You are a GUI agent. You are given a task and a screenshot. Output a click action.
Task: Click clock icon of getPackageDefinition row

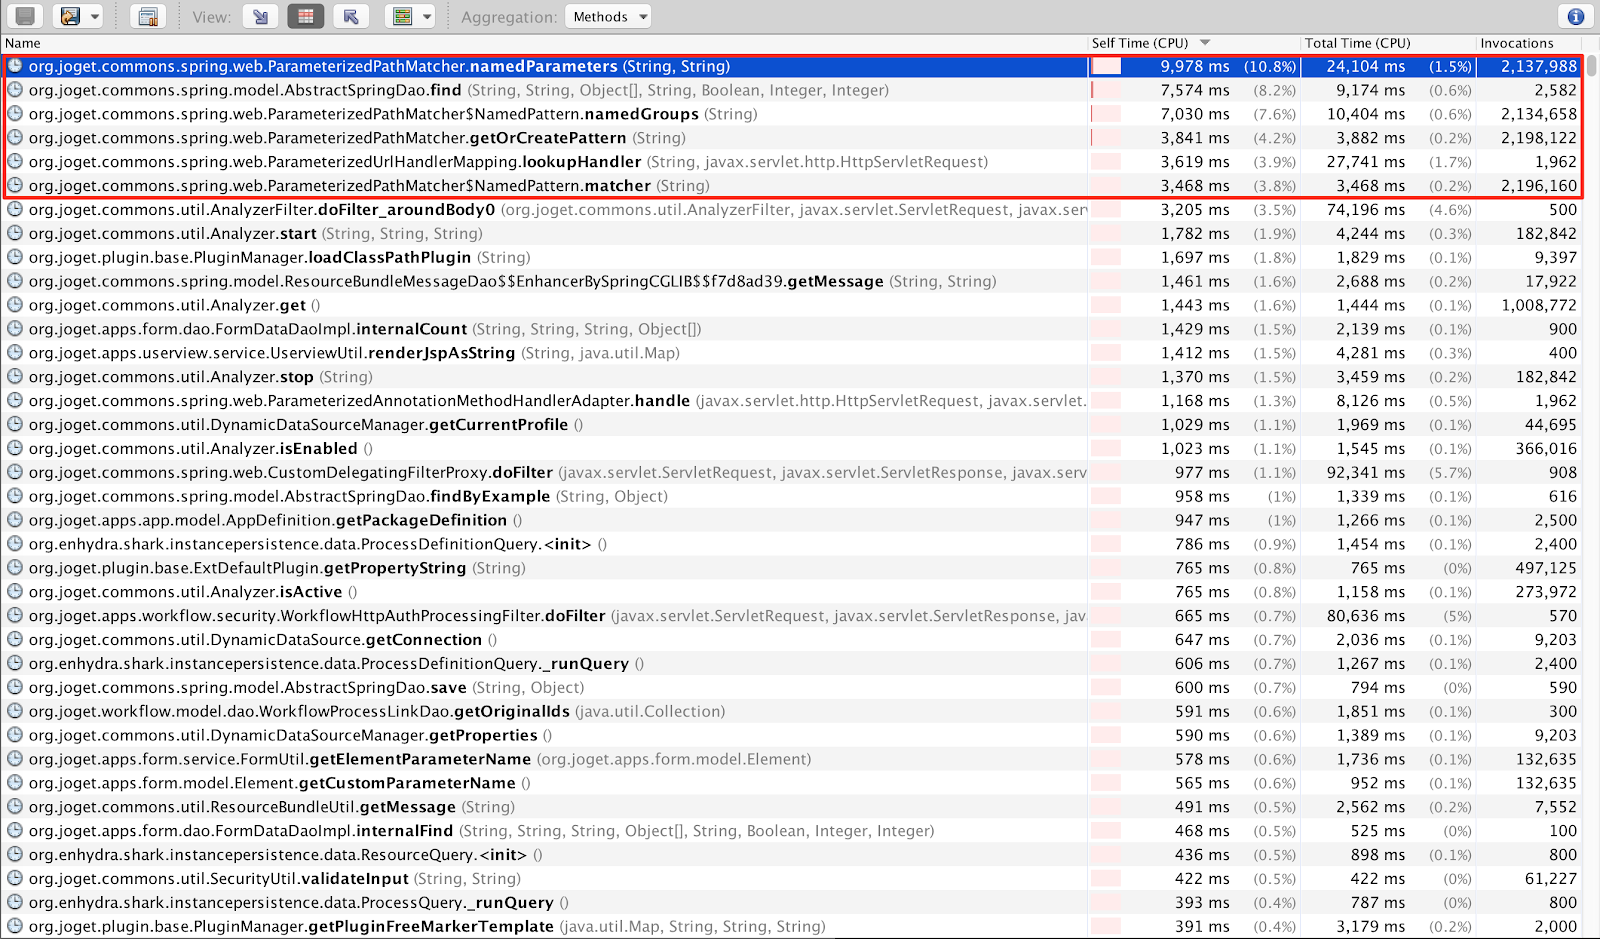click(x=15, y=520)
